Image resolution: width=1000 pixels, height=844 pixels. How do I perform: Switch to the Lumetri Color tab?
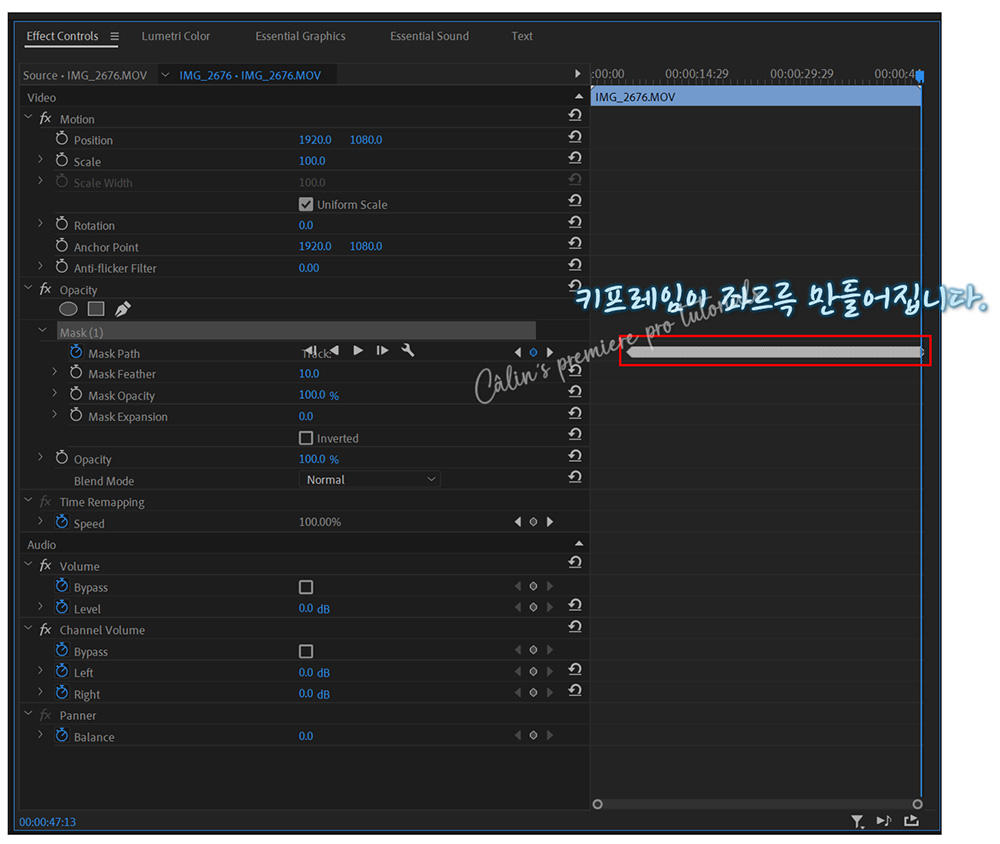tap(175, 36)
